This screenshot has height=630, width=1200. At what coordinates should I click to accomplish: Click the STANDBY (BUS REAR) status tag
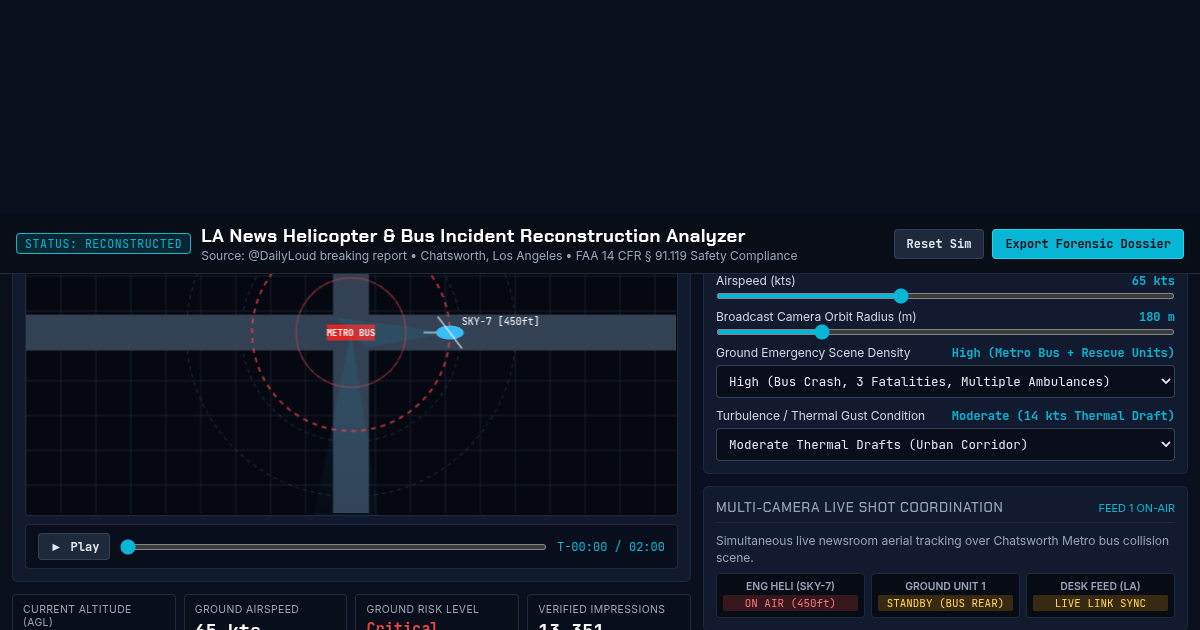point(945,603)
